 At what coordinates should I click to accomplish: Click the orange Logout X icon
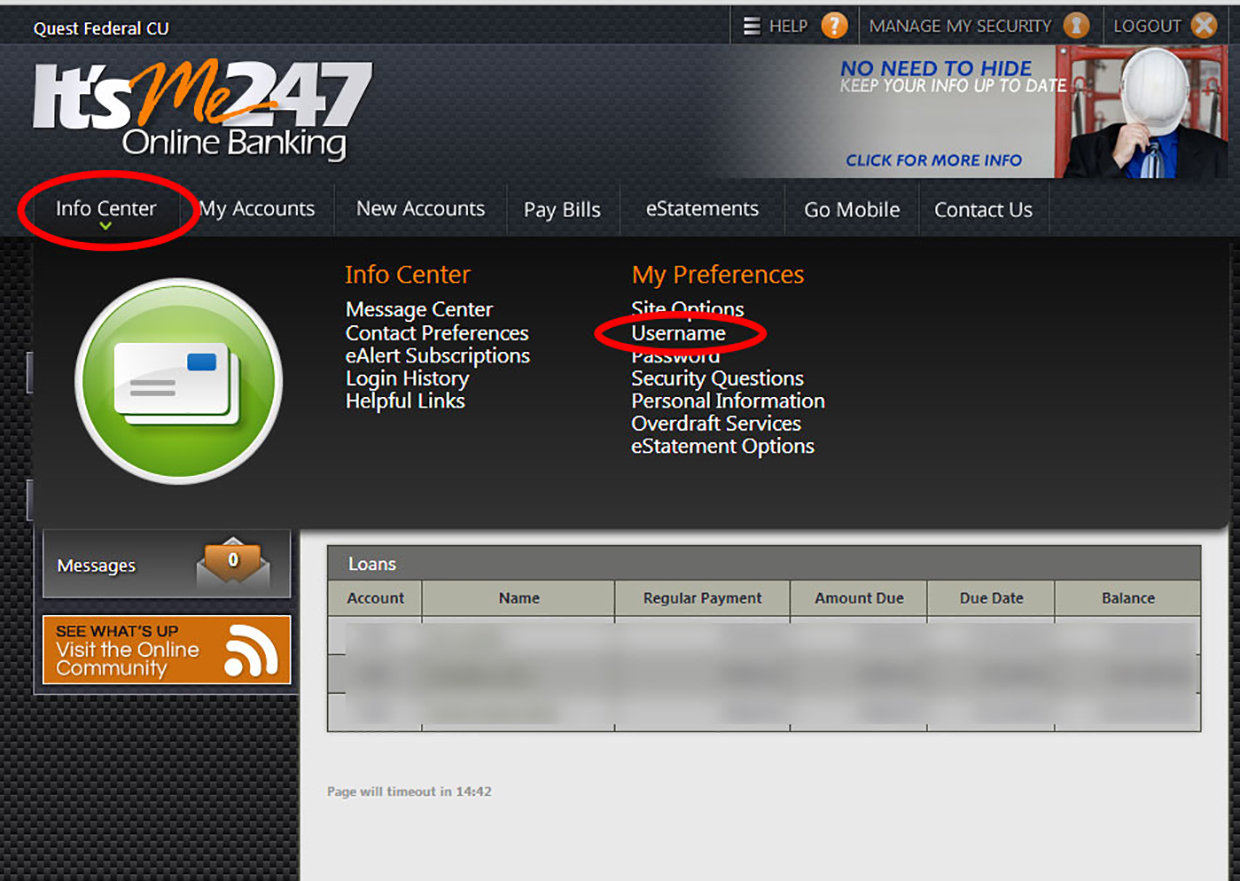pyautogui.click(x=1204, y=26)
